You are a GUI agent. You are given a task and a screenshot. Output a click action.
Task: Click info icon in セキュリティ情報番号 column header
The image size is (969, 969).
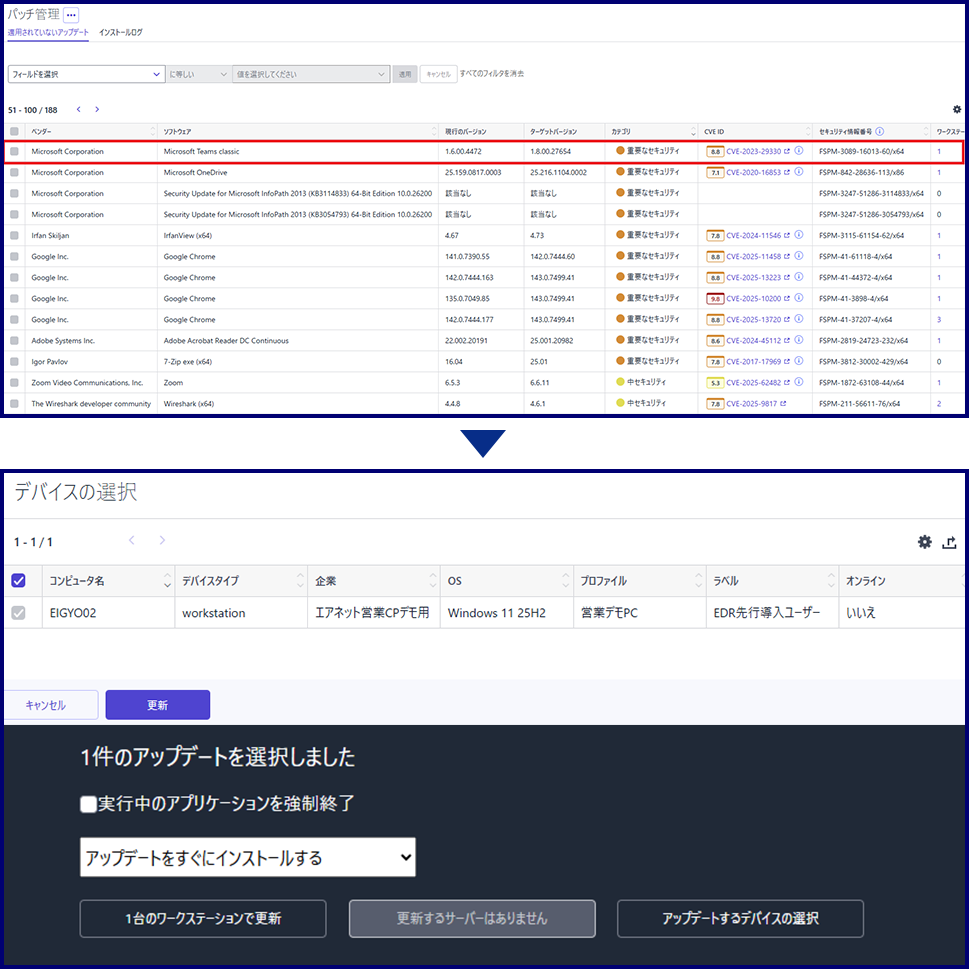pyautogui.click(x=879, y=131)
